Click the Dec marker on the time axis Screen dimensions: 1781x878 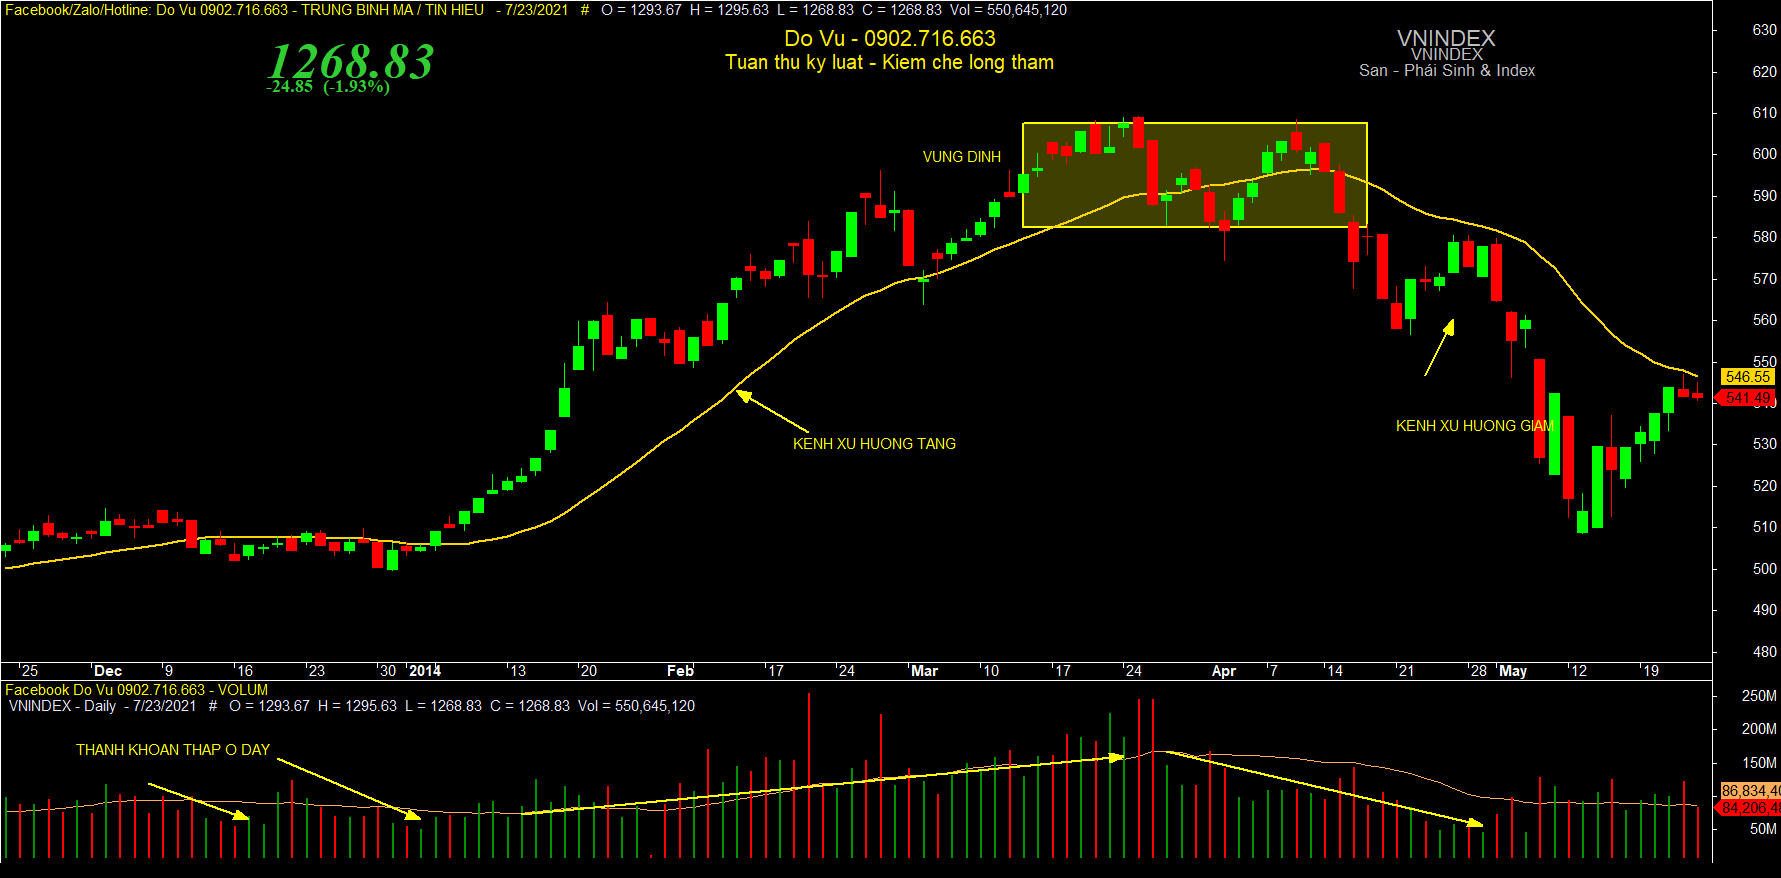107,671
